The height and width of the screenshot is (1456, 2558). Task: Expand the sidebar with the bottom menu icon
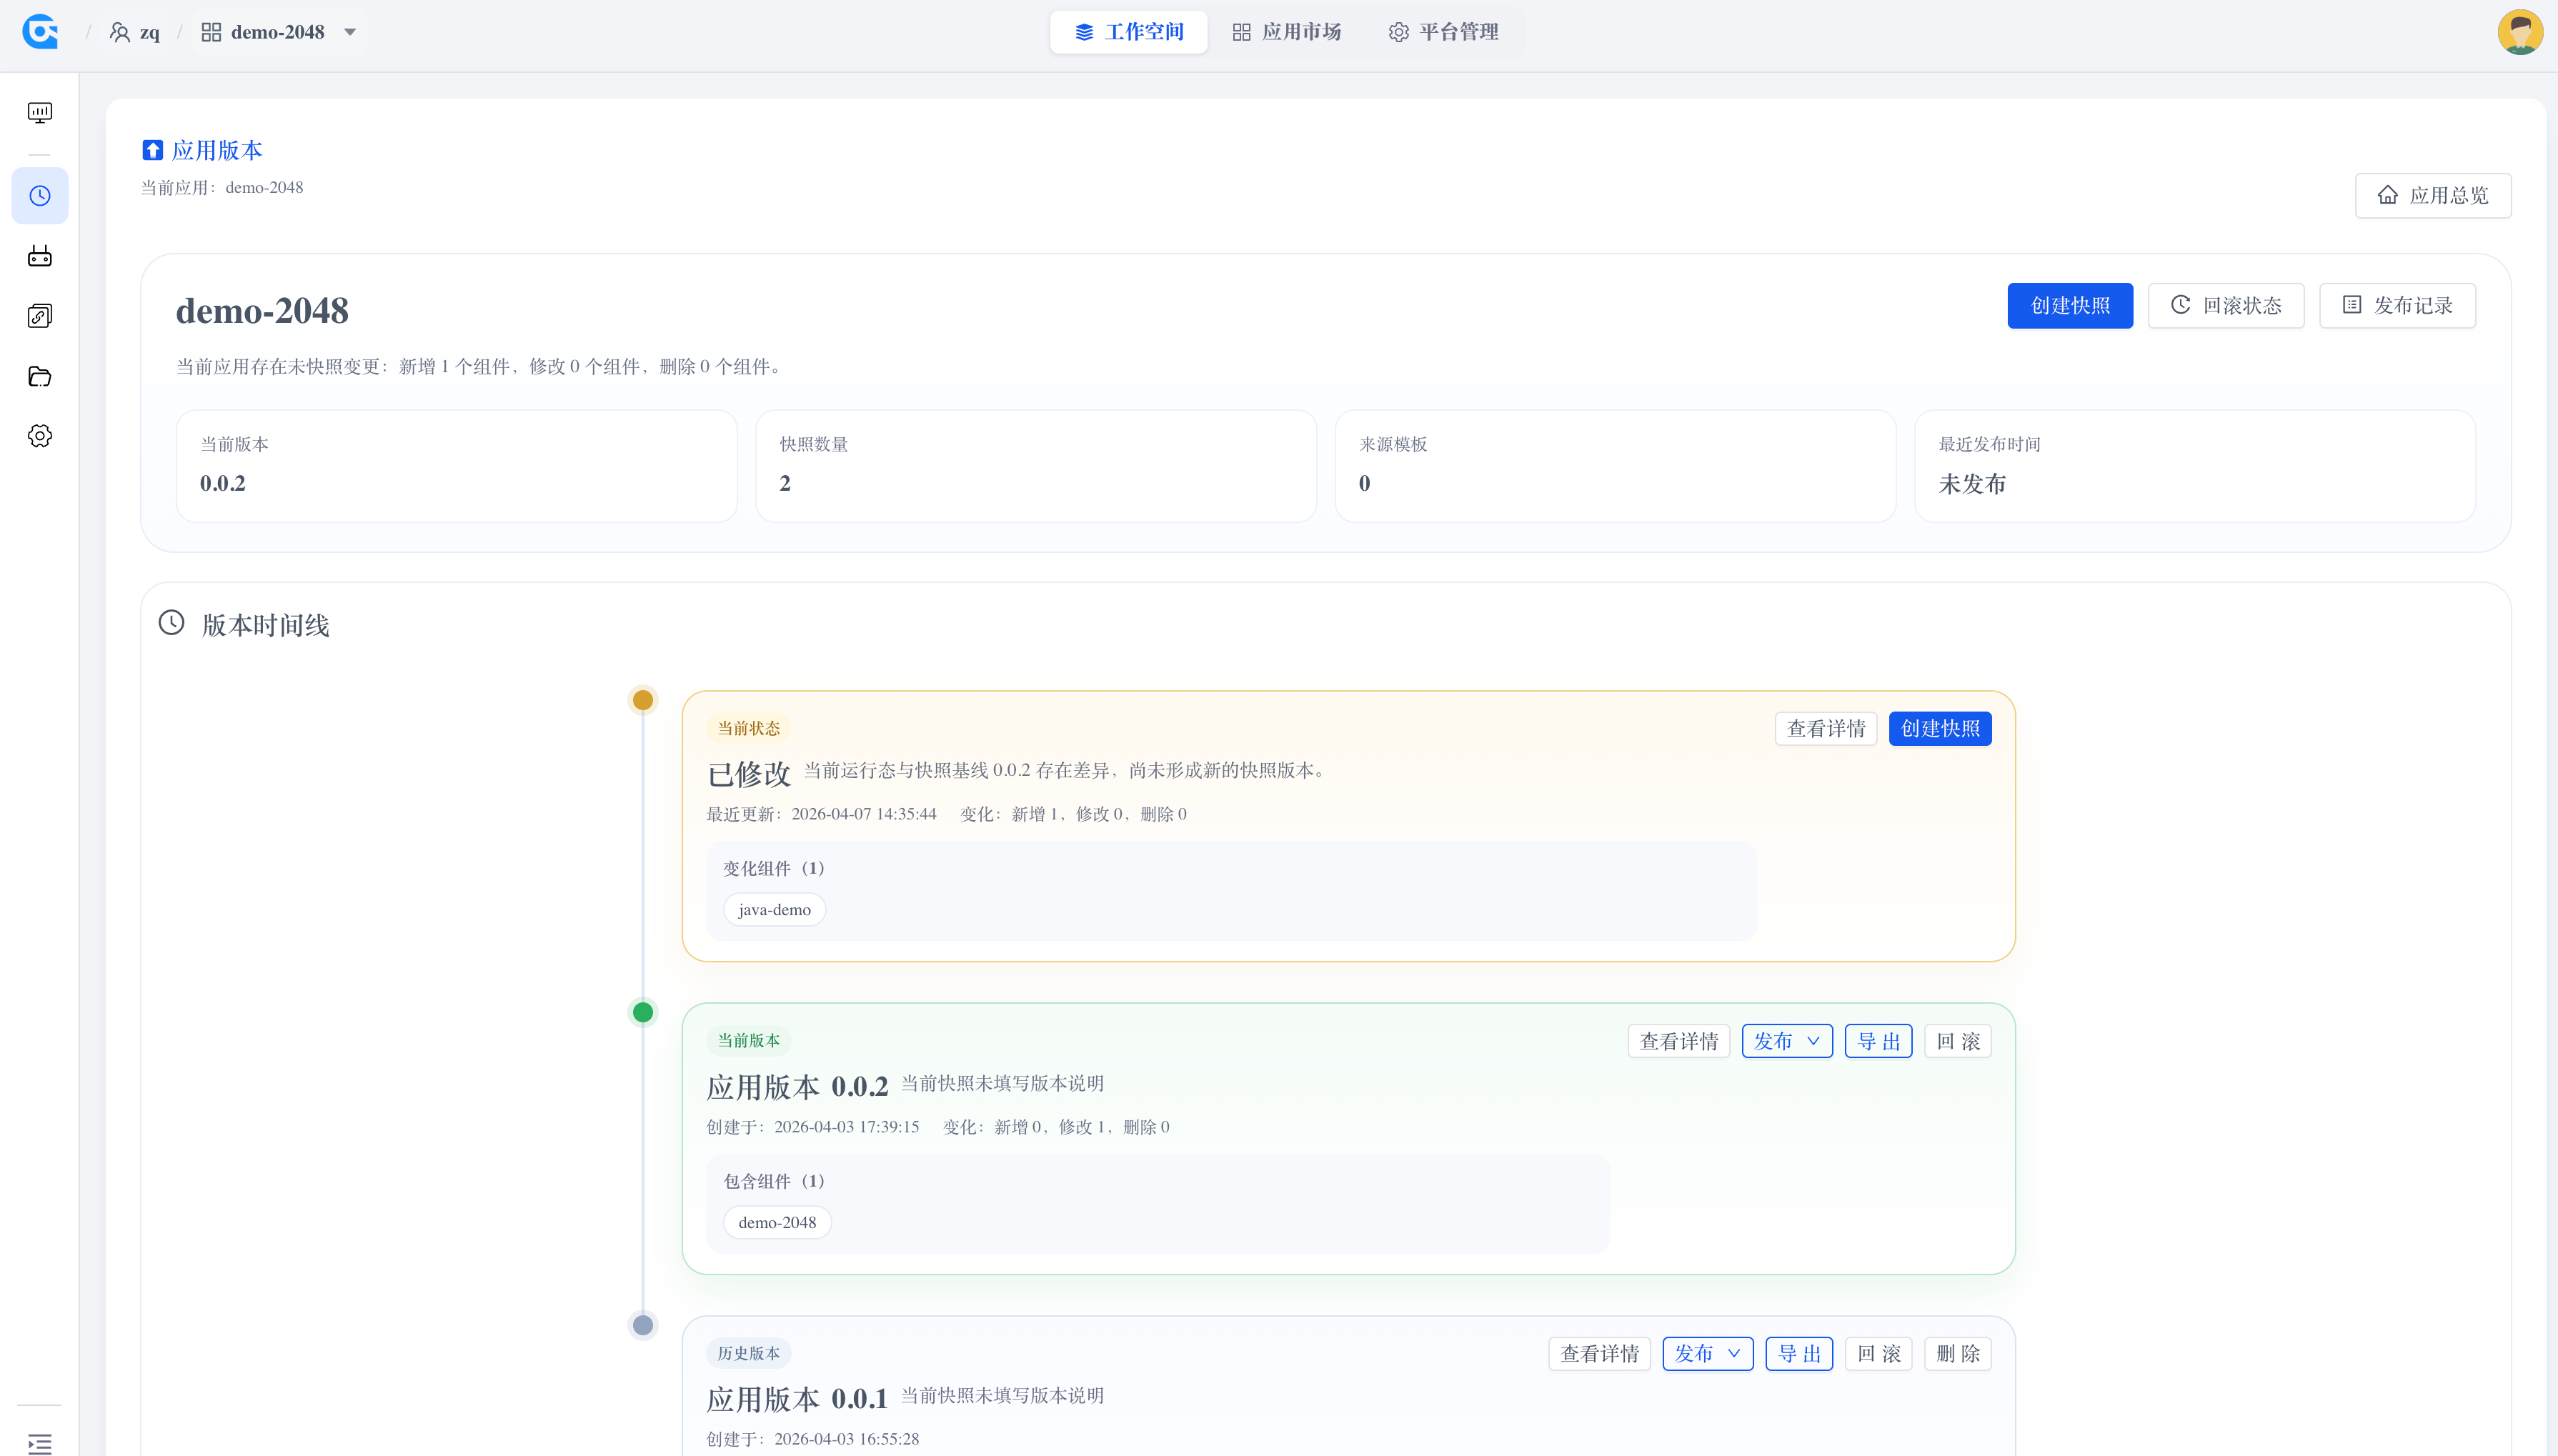click(40, 1443)
